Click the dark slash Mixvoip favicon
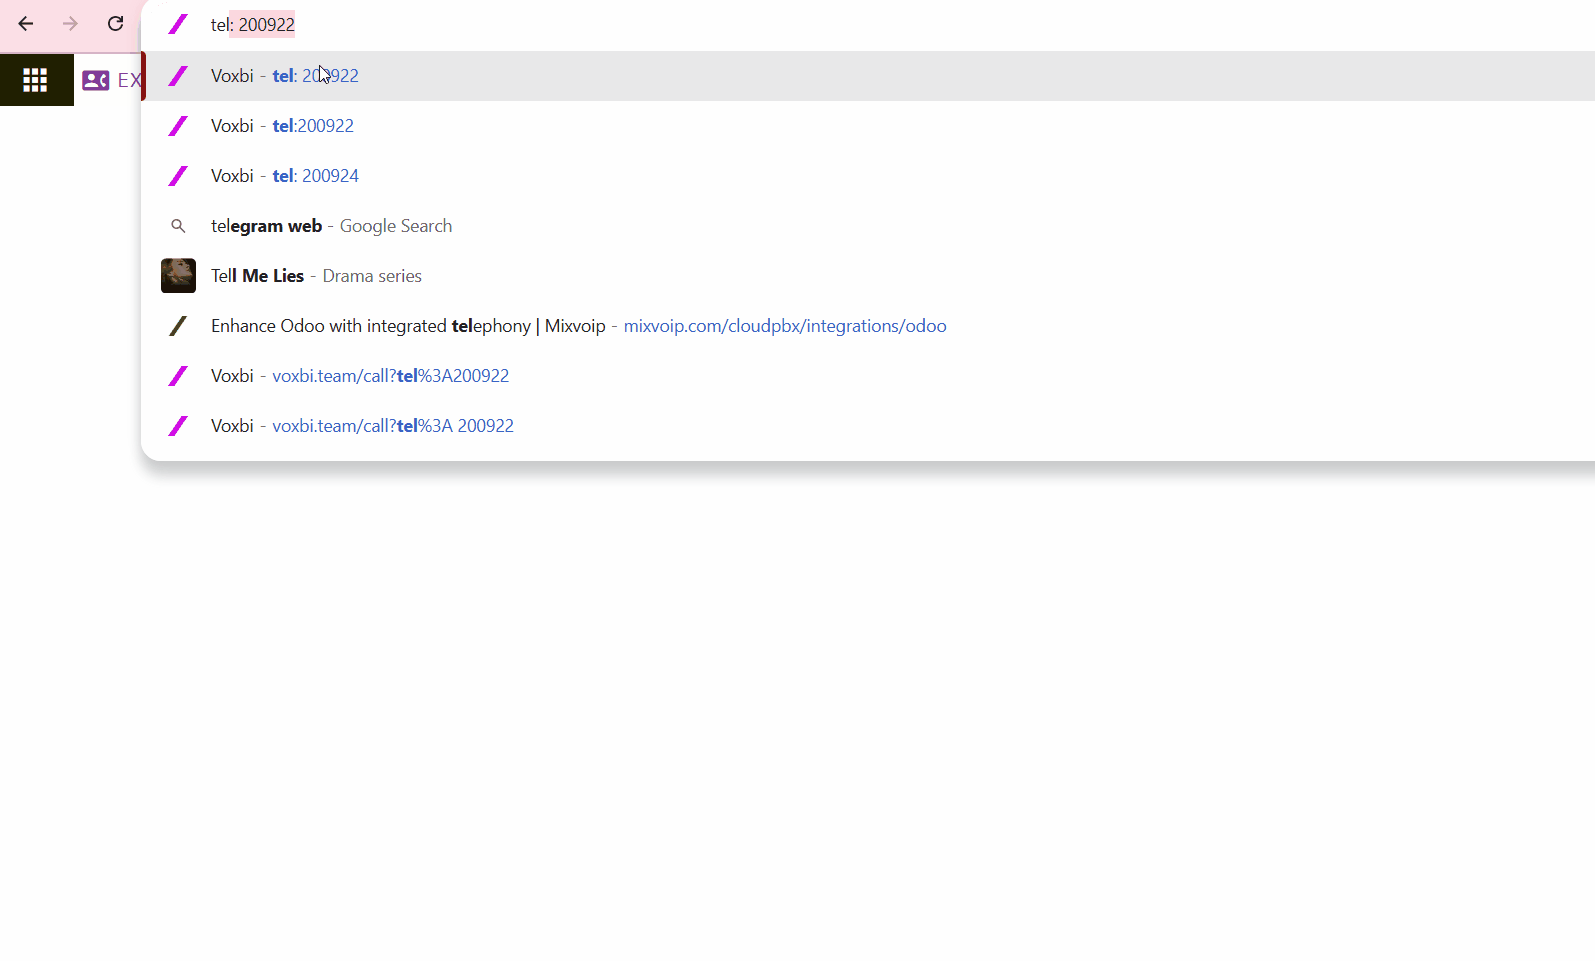1595x961 pixels. [178, 326]
